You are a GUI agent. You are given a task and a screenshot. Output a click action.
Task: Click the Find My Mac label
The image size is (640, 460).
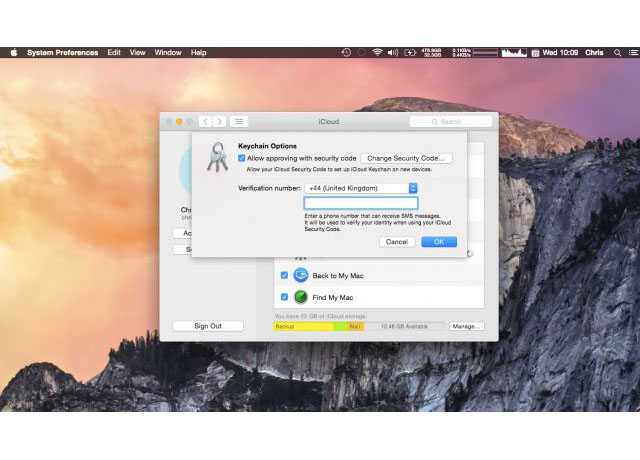pyautogui.click(x=333, y=298)
